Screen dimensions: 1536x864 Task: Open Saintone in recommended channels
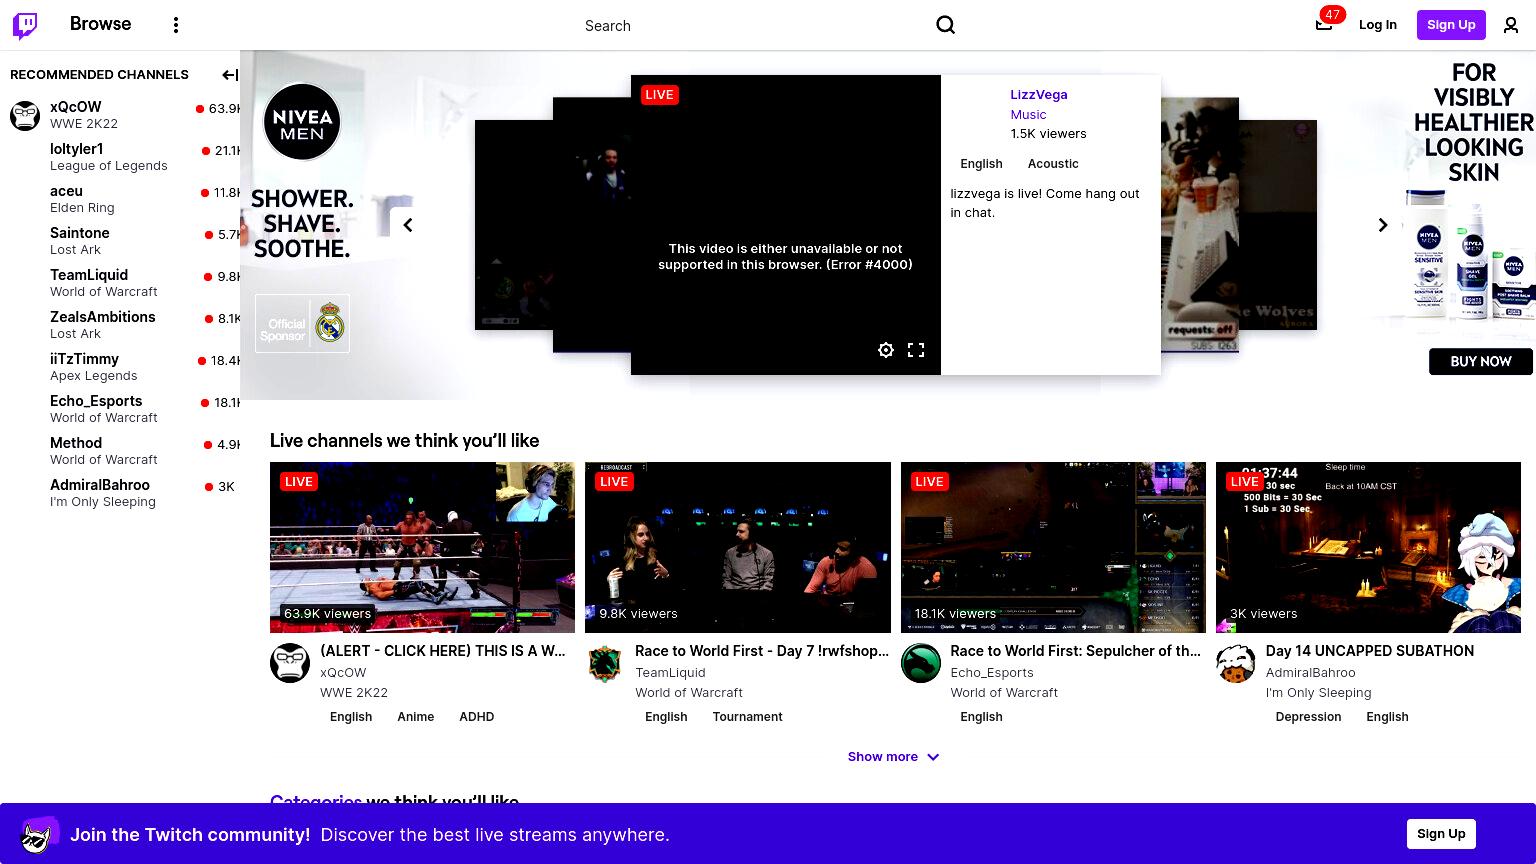coord(120,241)
